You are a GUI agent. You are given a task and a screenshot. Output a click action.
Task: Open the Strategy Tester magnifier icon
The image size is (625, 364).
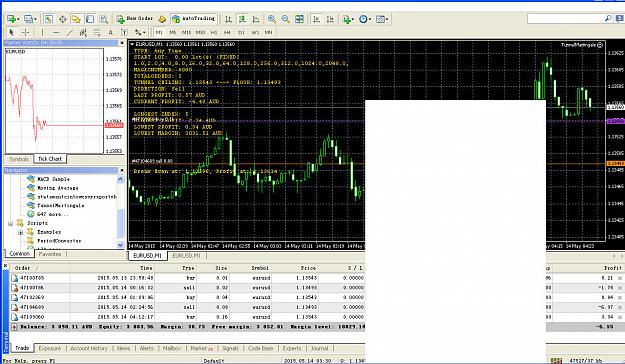(104, 19)
